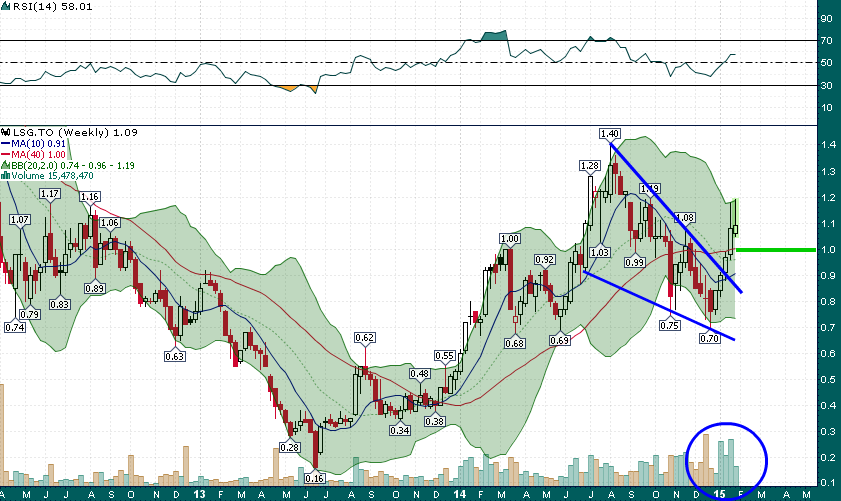The height and width of the screenshot is (501, 841).
Task: Click the 0.62 high price label
Action: tap(365, 338)
